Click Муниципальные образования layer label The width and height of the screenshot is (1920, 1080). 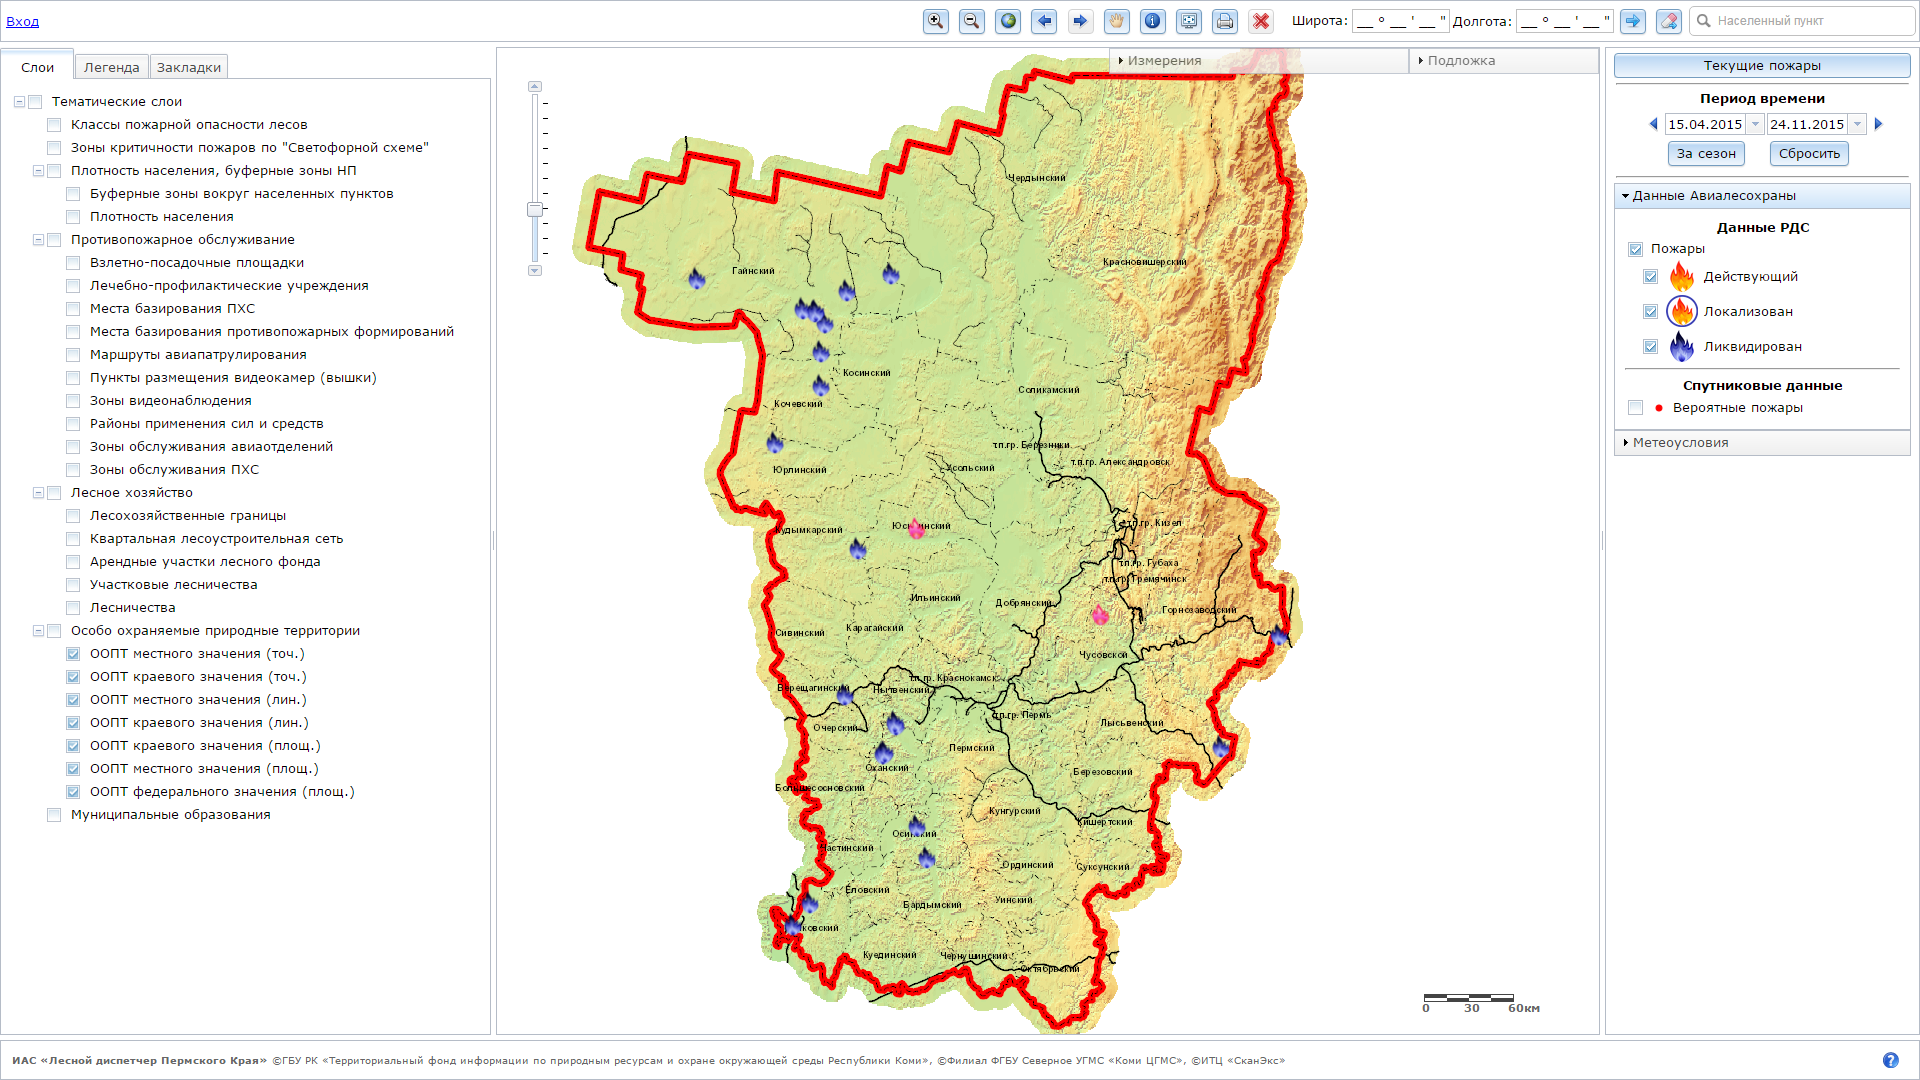(171, 815)
